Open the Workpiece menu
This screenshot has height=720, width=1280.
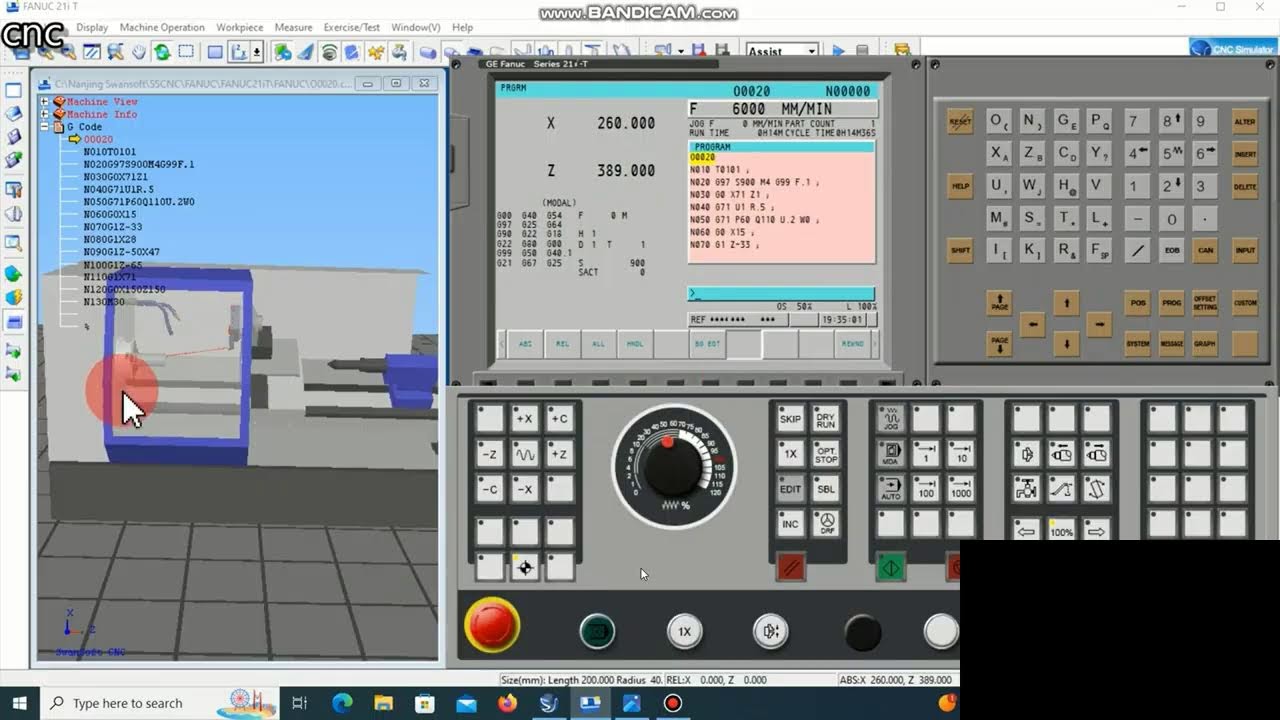coord(240,27)
